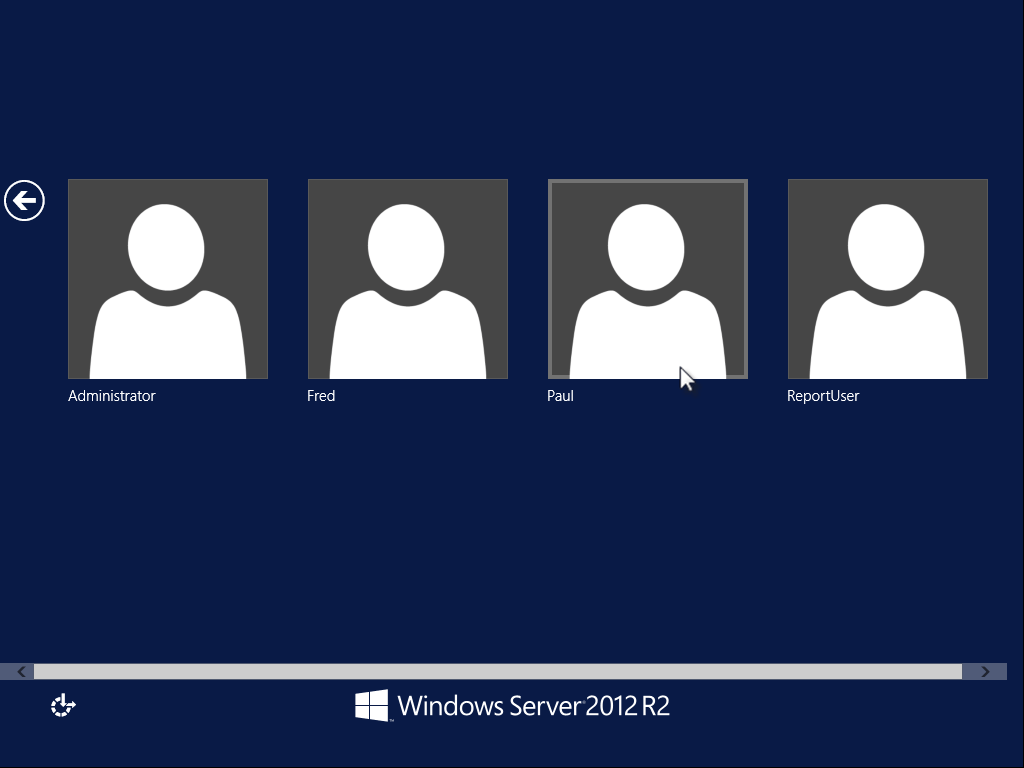
Task: Open the Ease of Access icon
Action: (63, 705)
